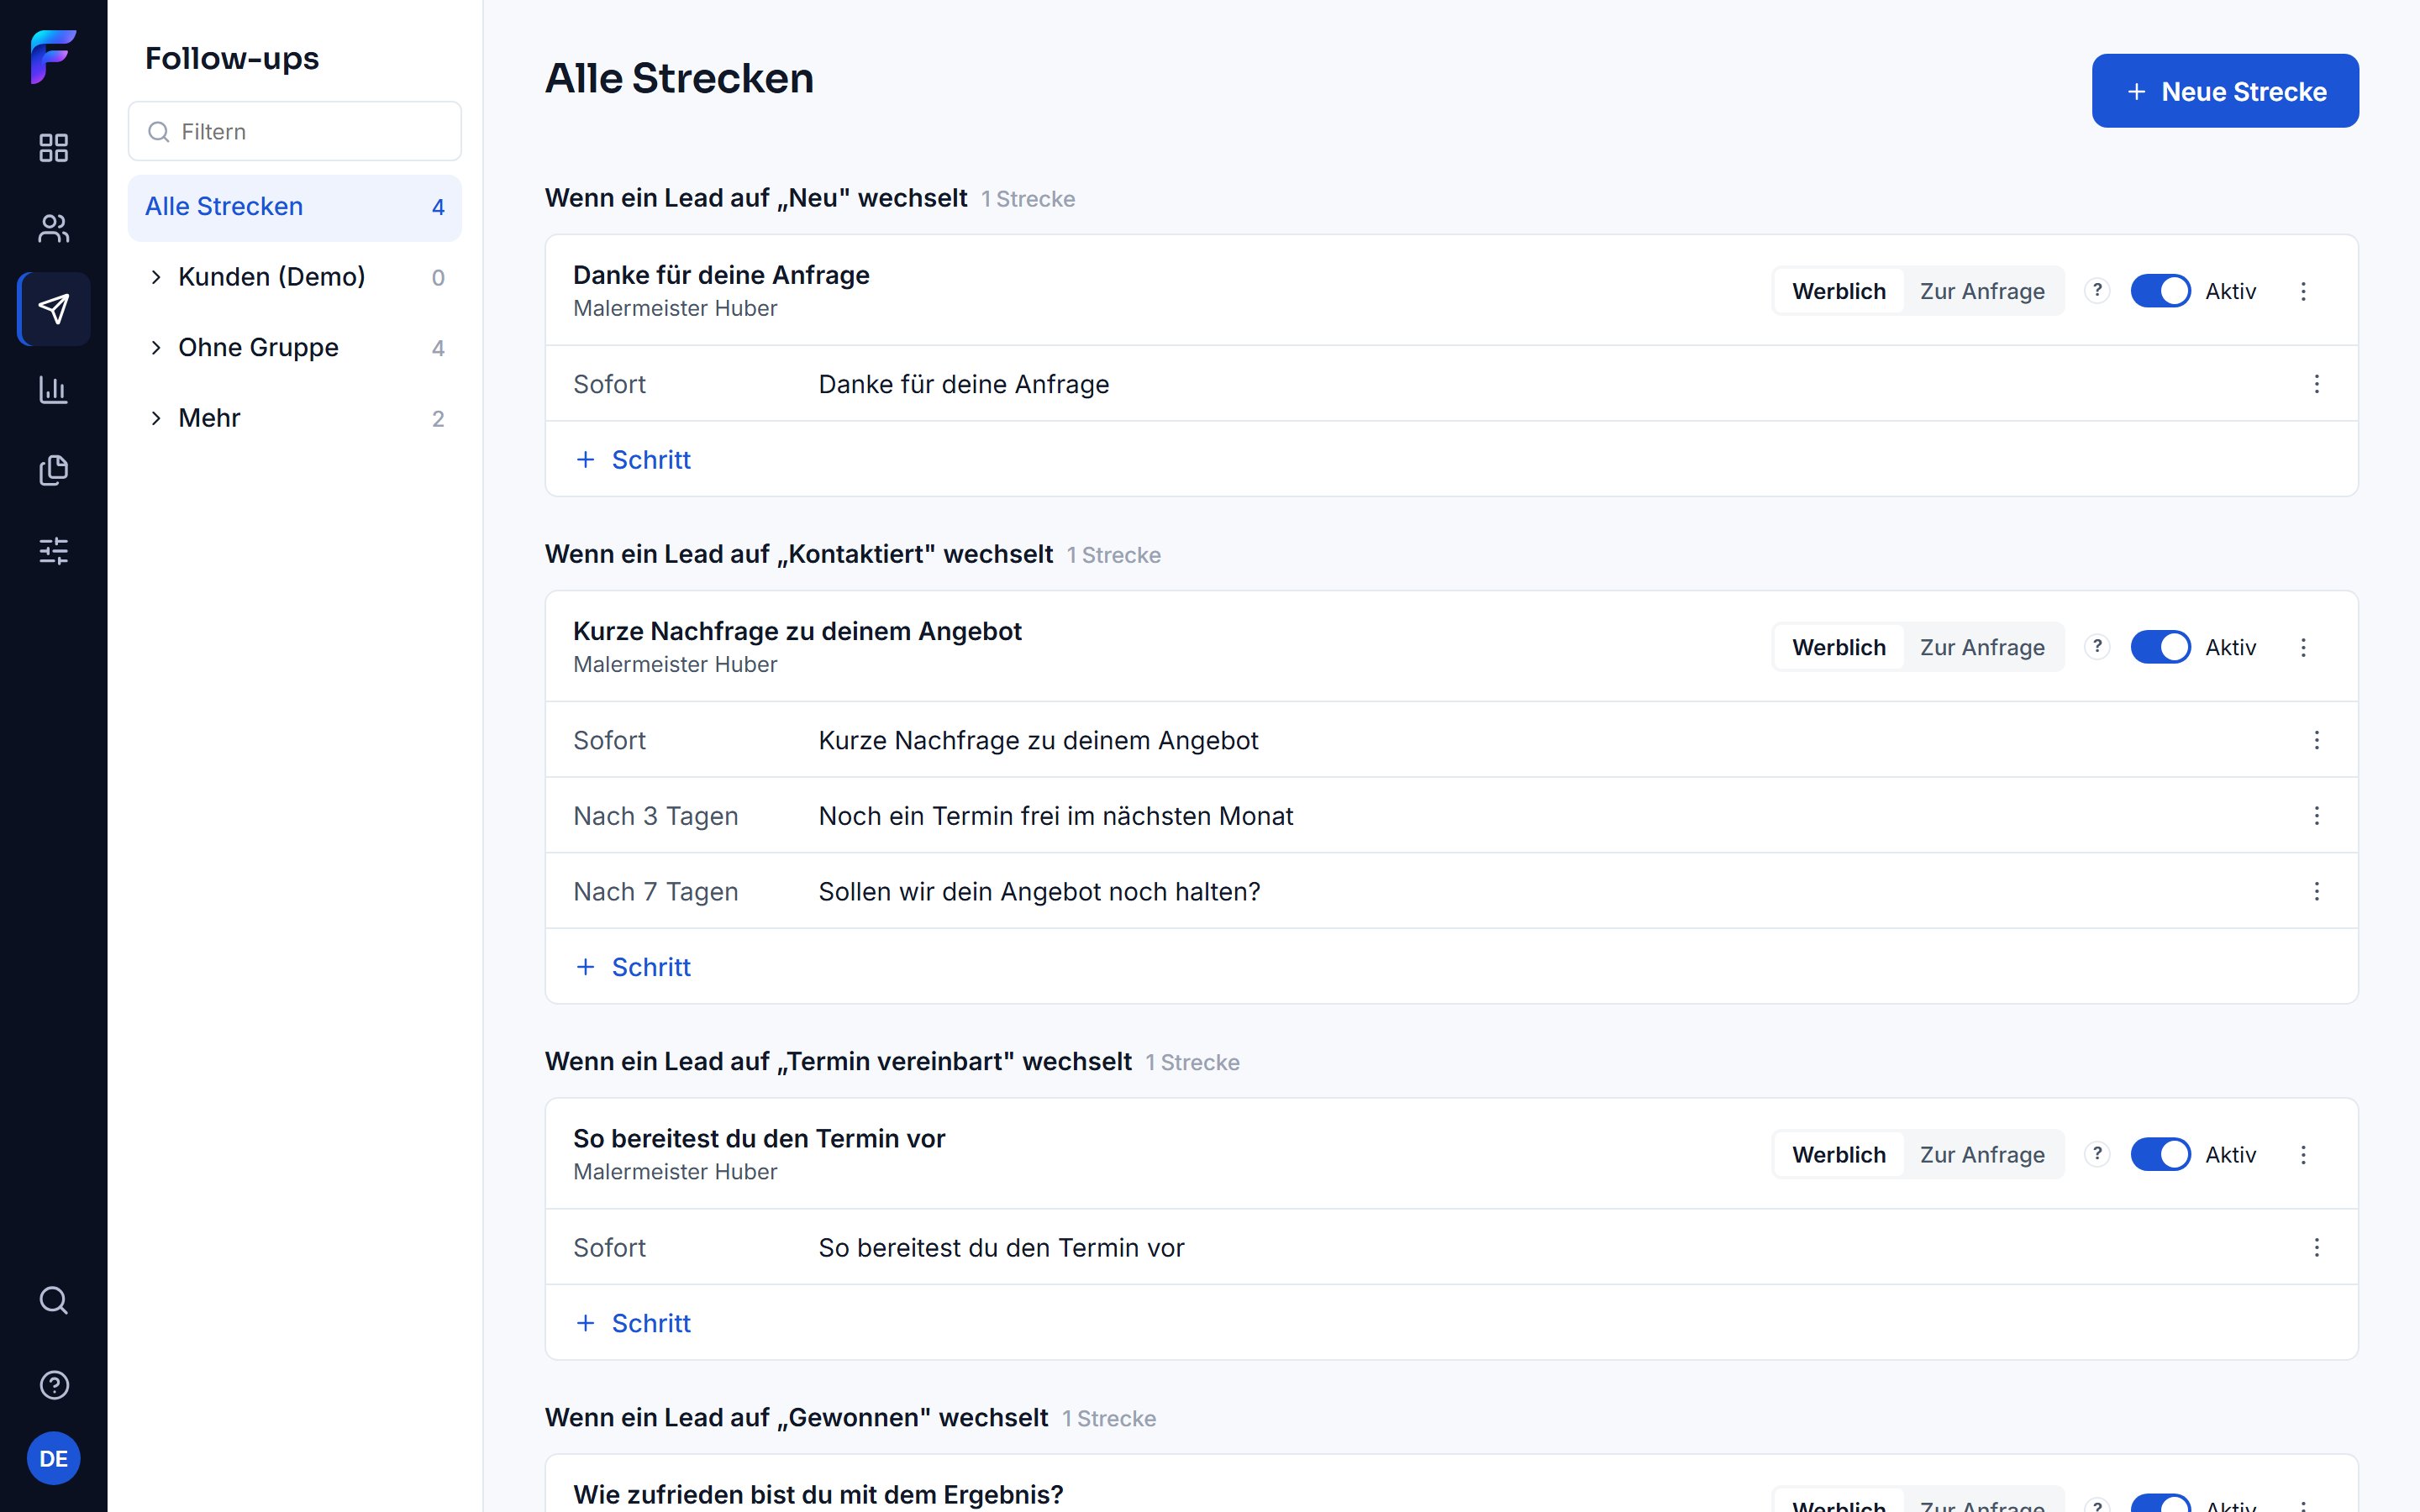Open step menu for Sofort Kurze Nachfrage row
This screenshot has width=2420, height=1512.
pos(2316,740)
